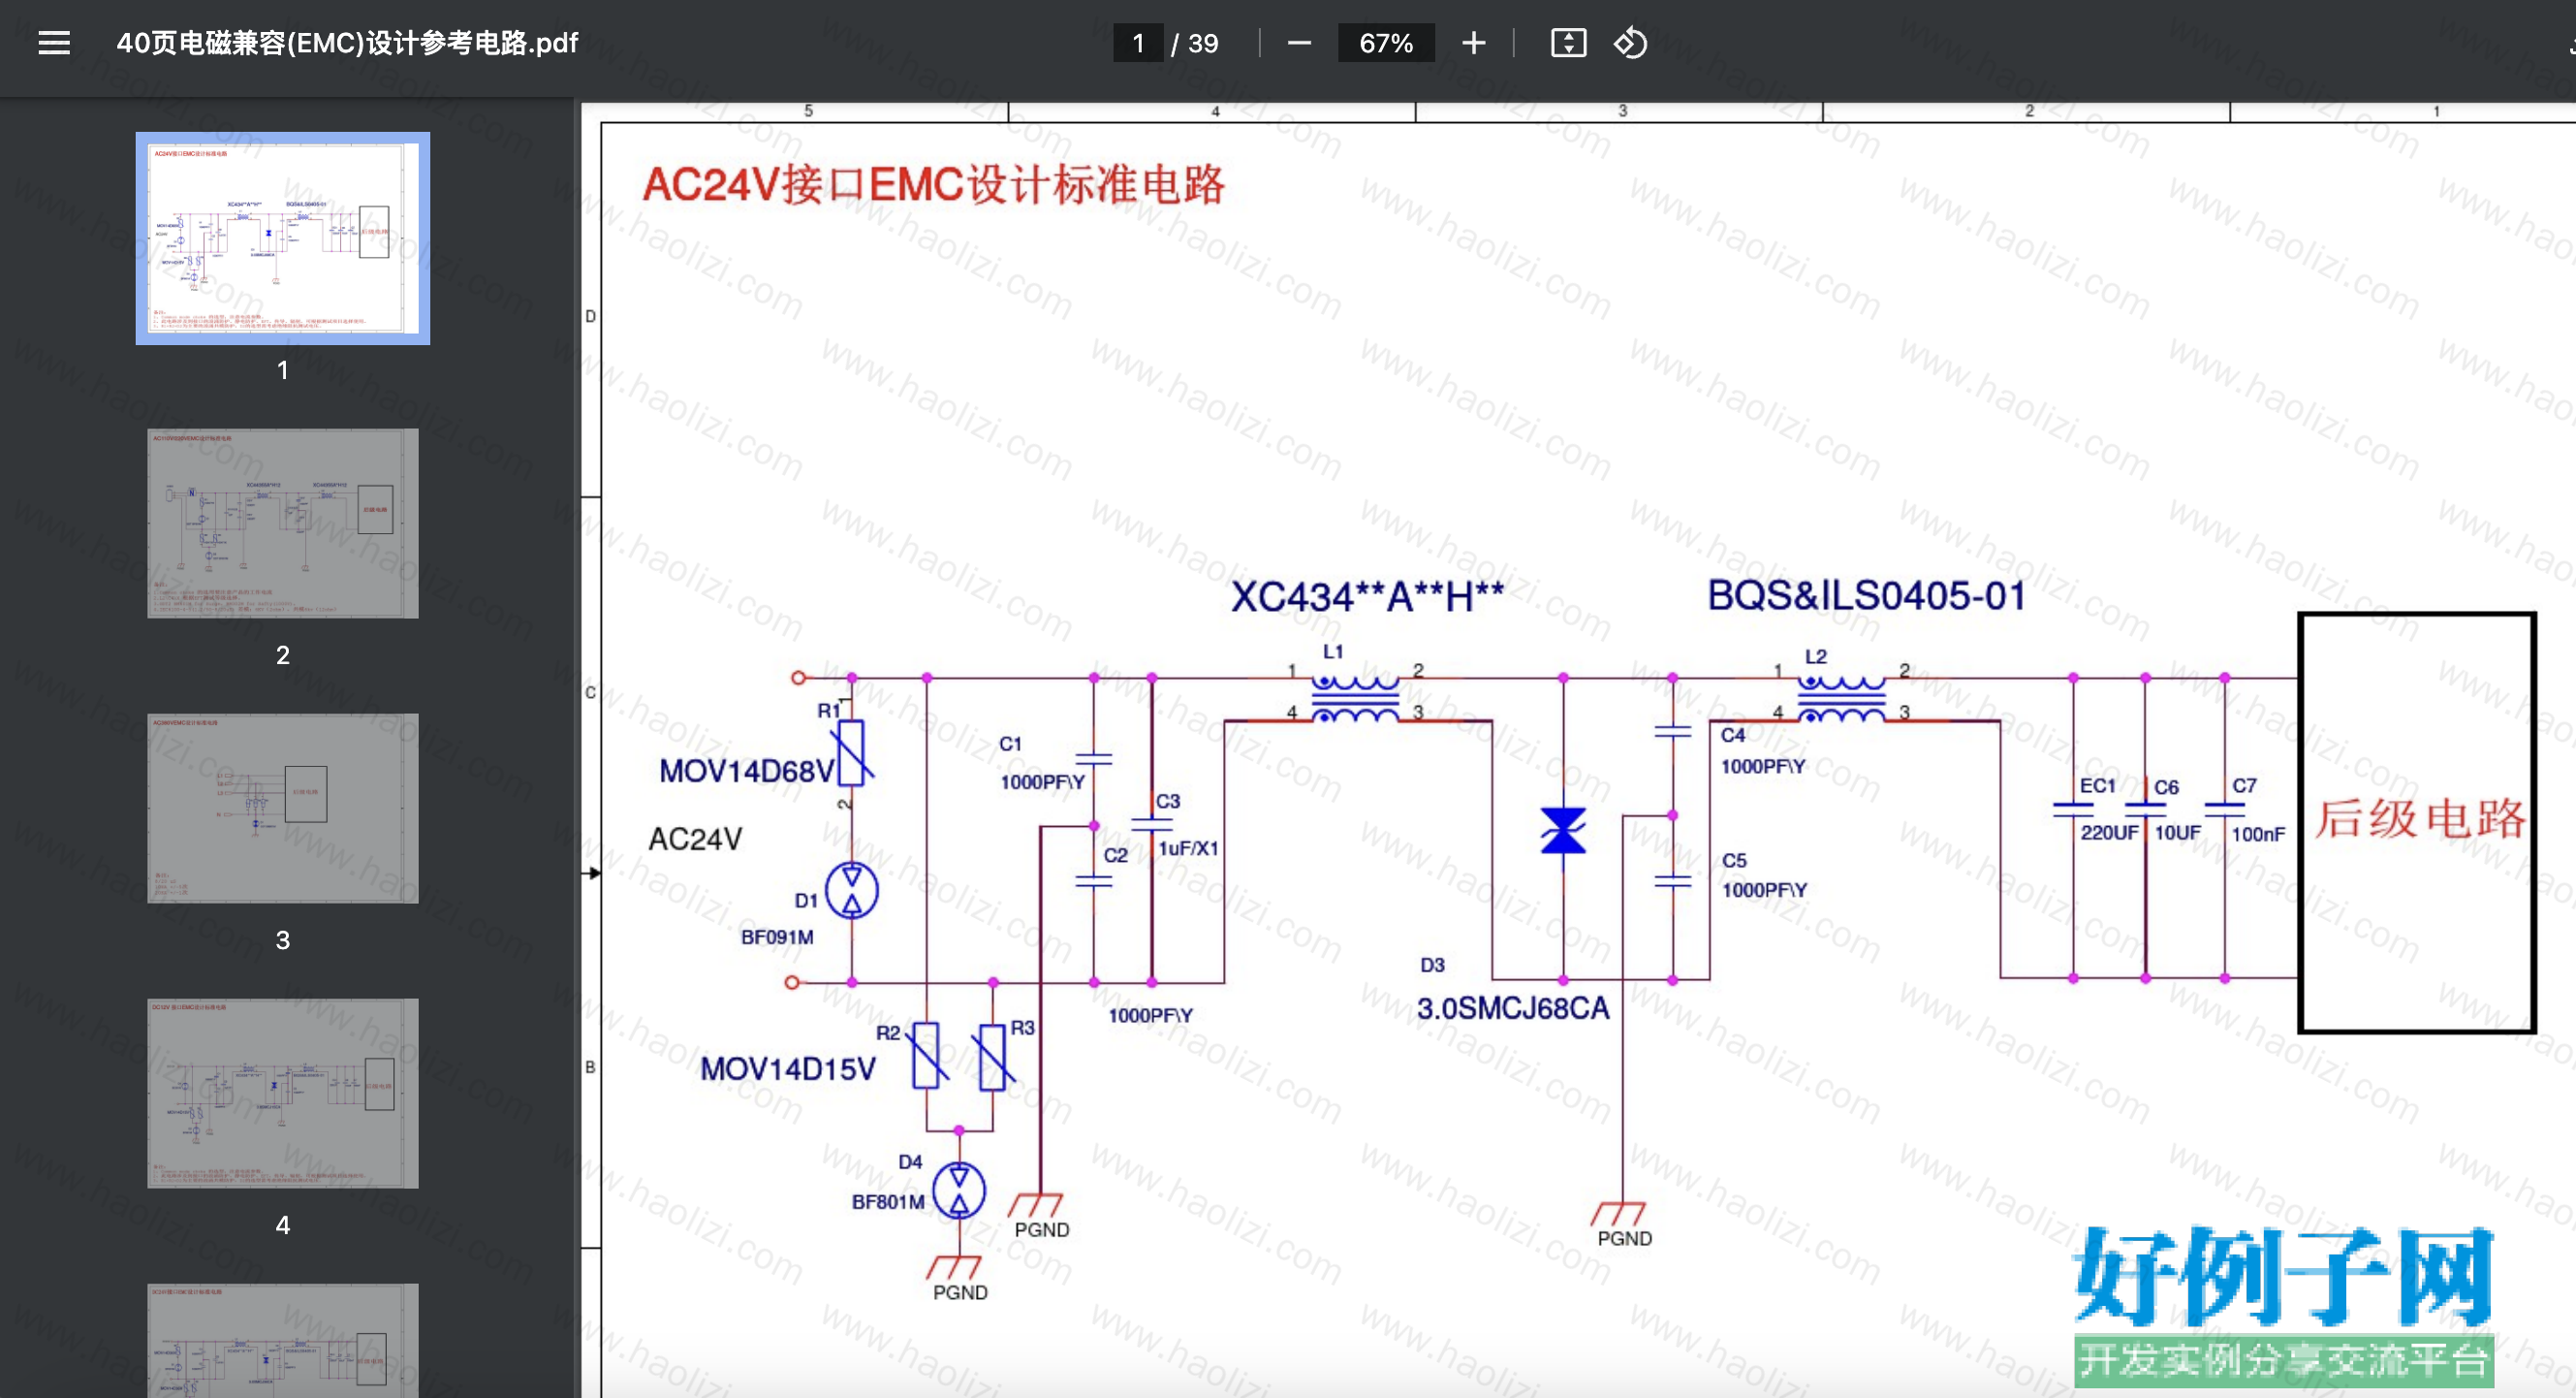
Task: Click the D3 TVS diode symbol
Action: click(1563, 831)
